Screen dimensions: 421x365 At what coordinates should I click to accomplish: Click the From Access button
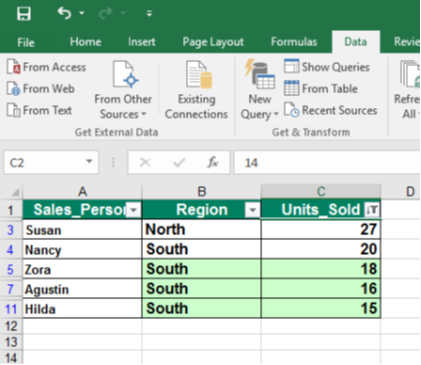[x=47, y=67]
